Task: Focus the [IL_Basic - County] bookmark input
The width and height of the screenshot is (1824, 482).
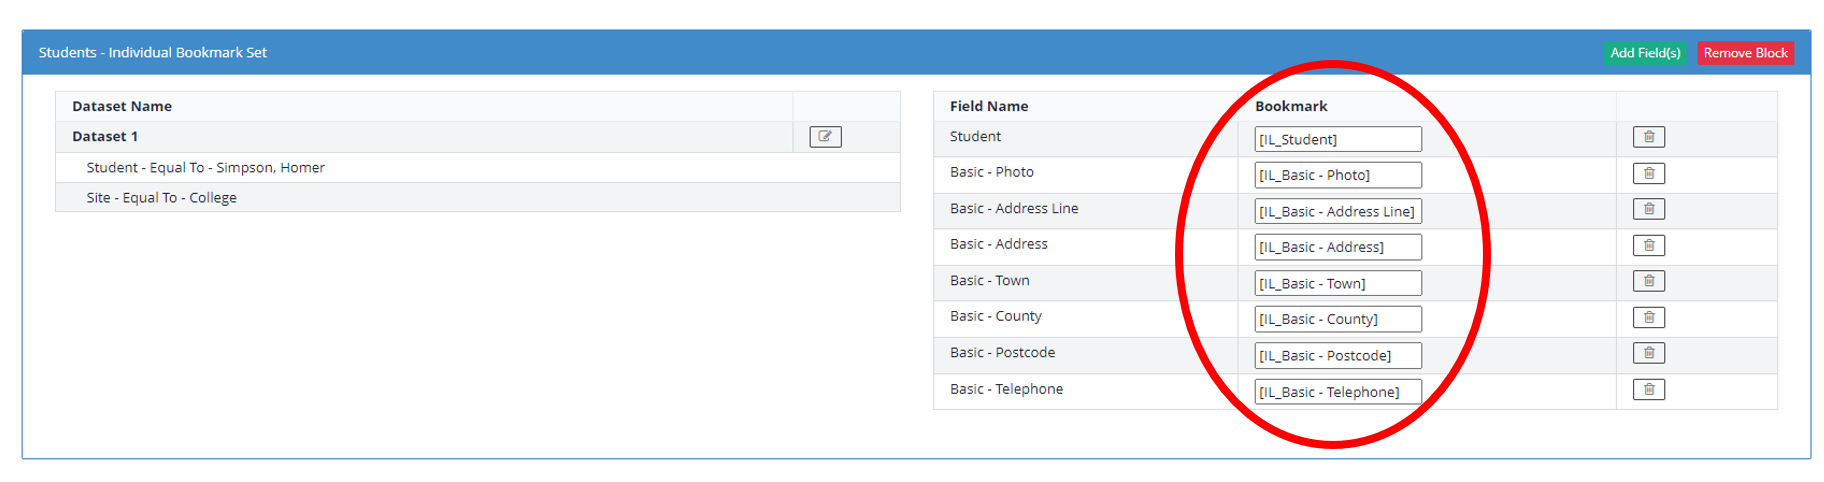Action: click(1337, 319)
